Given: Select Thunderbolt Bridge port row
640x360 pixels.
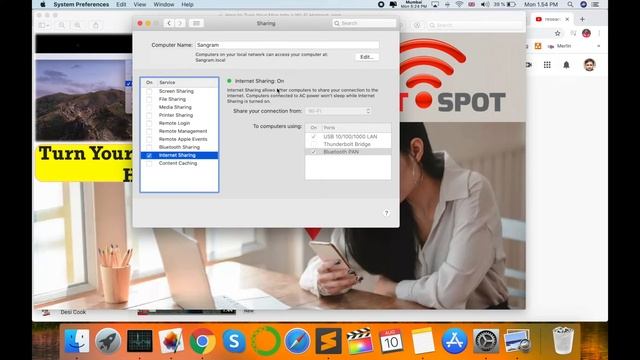Looking at the screenshot, I should click(x=348, y=144).
